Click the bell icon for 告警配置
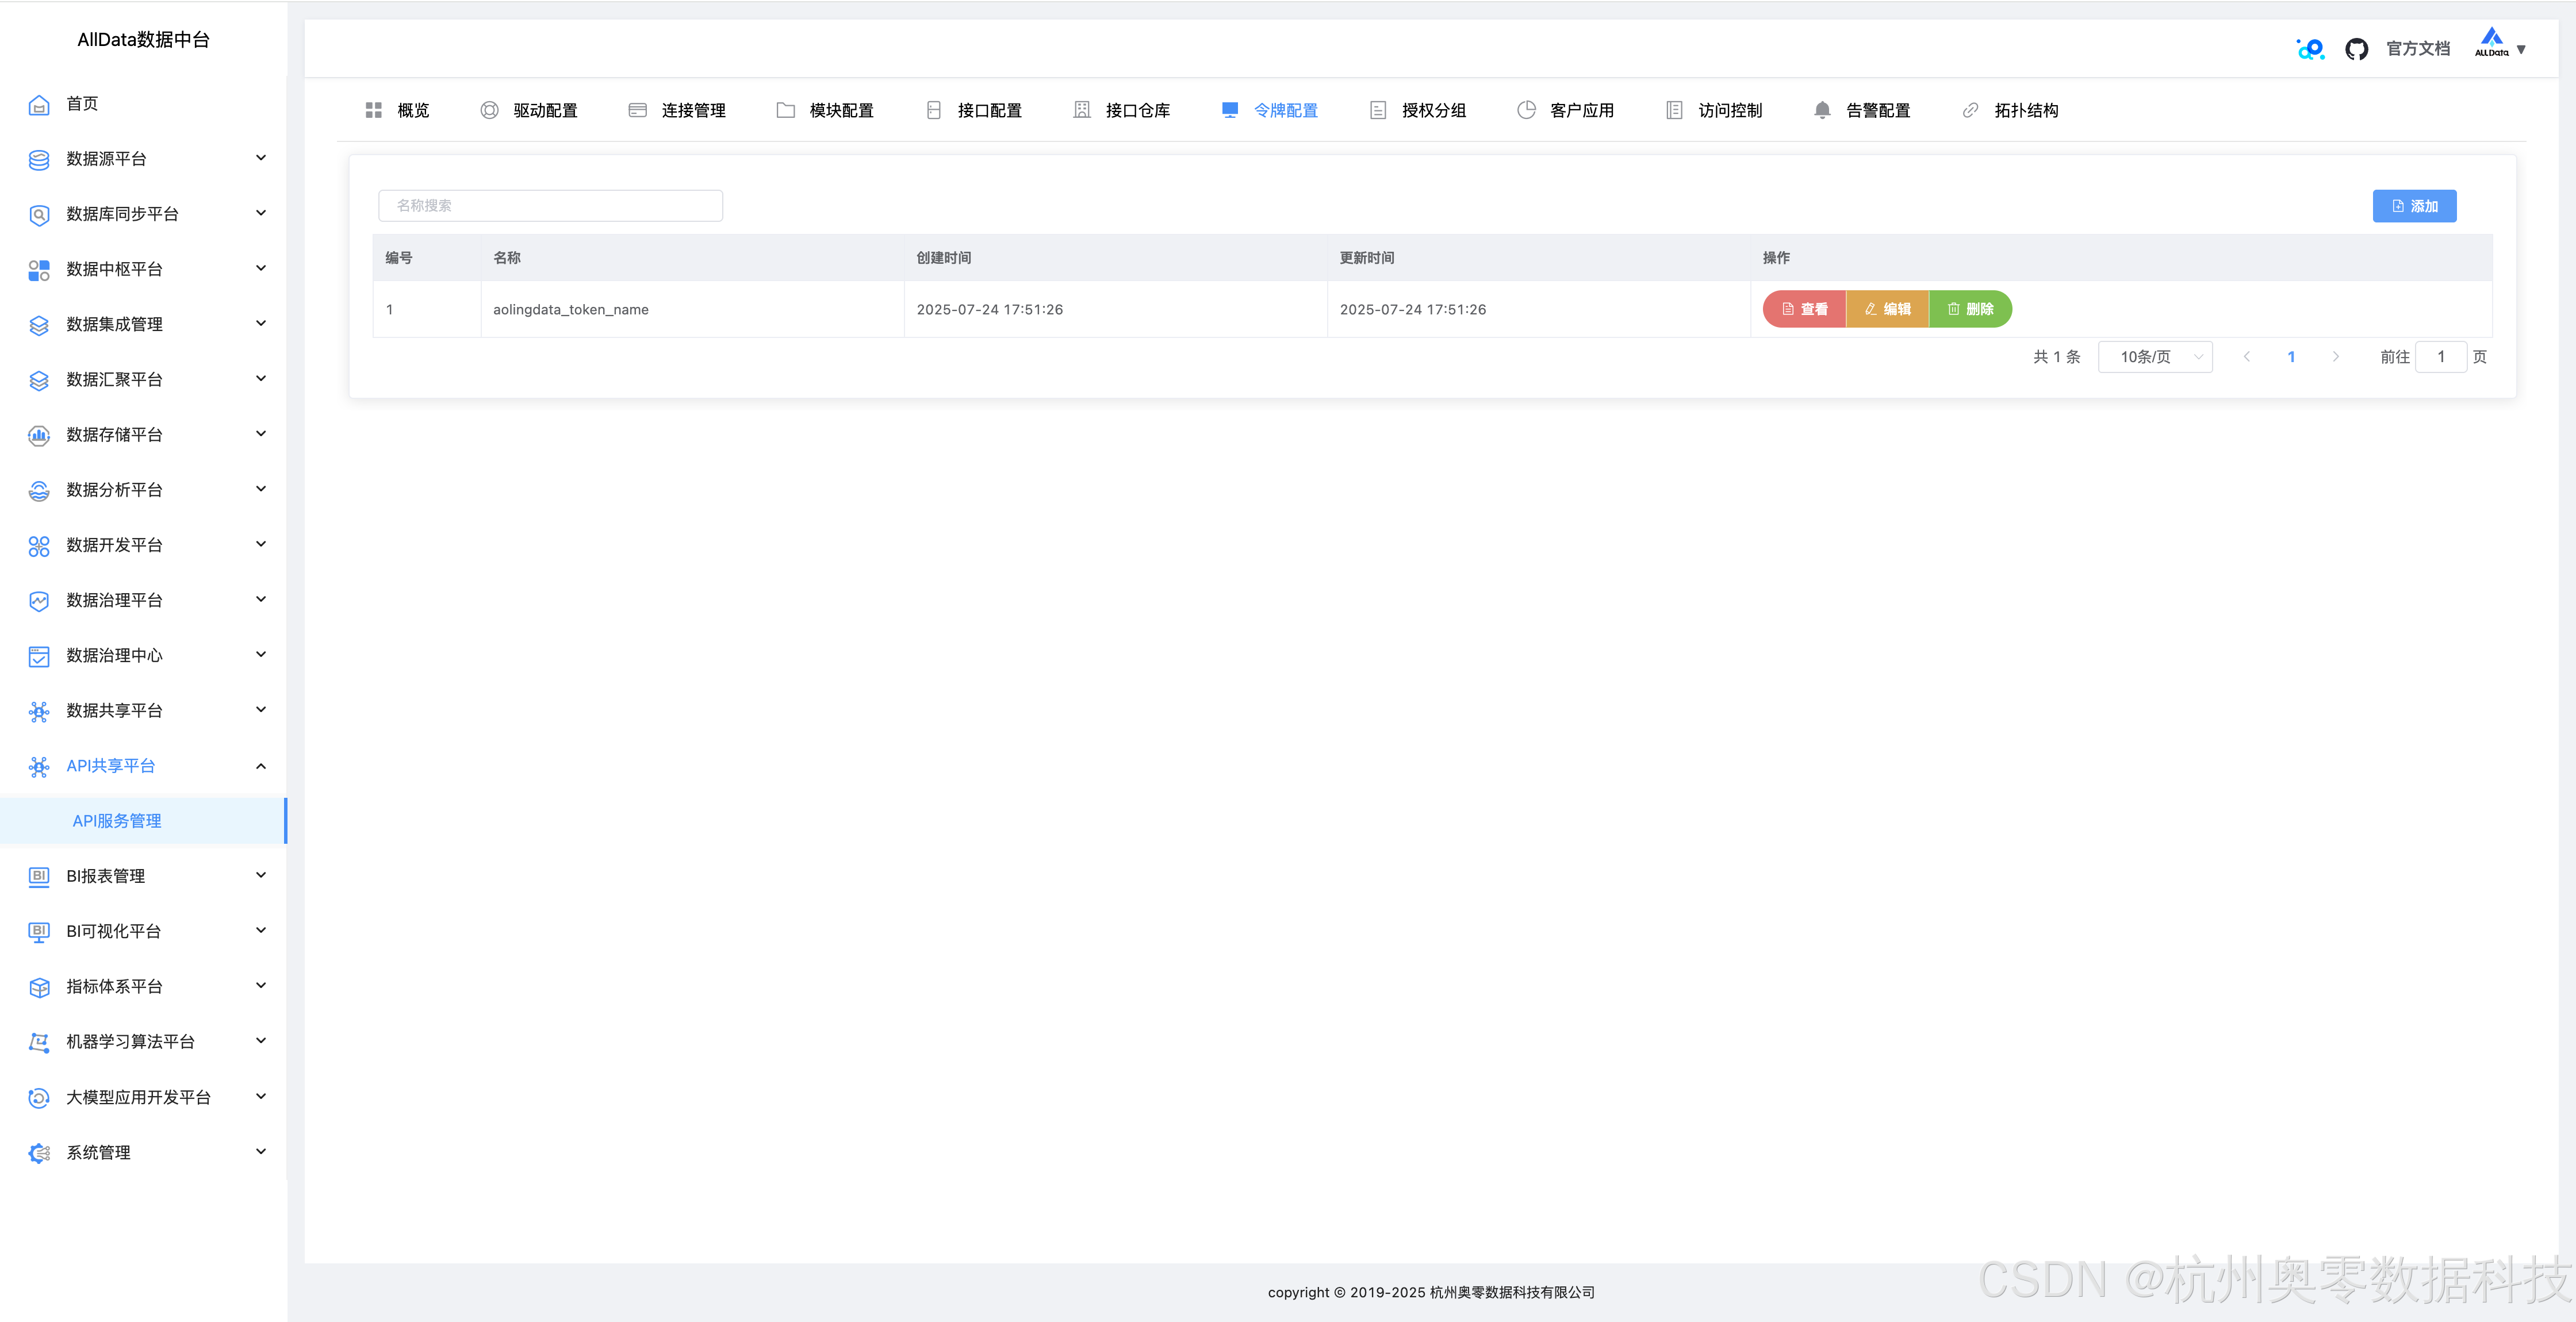The height and width of the screenshot is (1322, 2576). pos(1822,110)
